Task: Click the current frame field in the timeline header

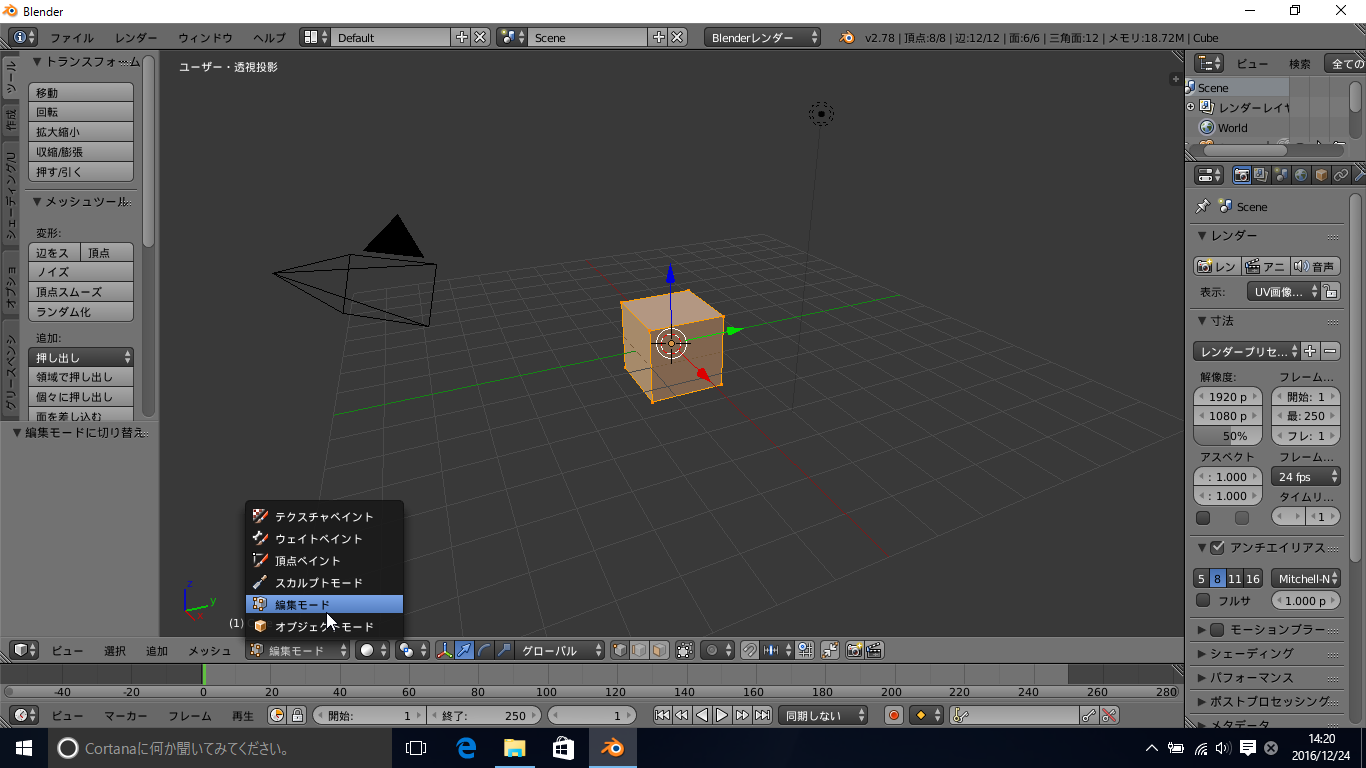Action: 591,715
